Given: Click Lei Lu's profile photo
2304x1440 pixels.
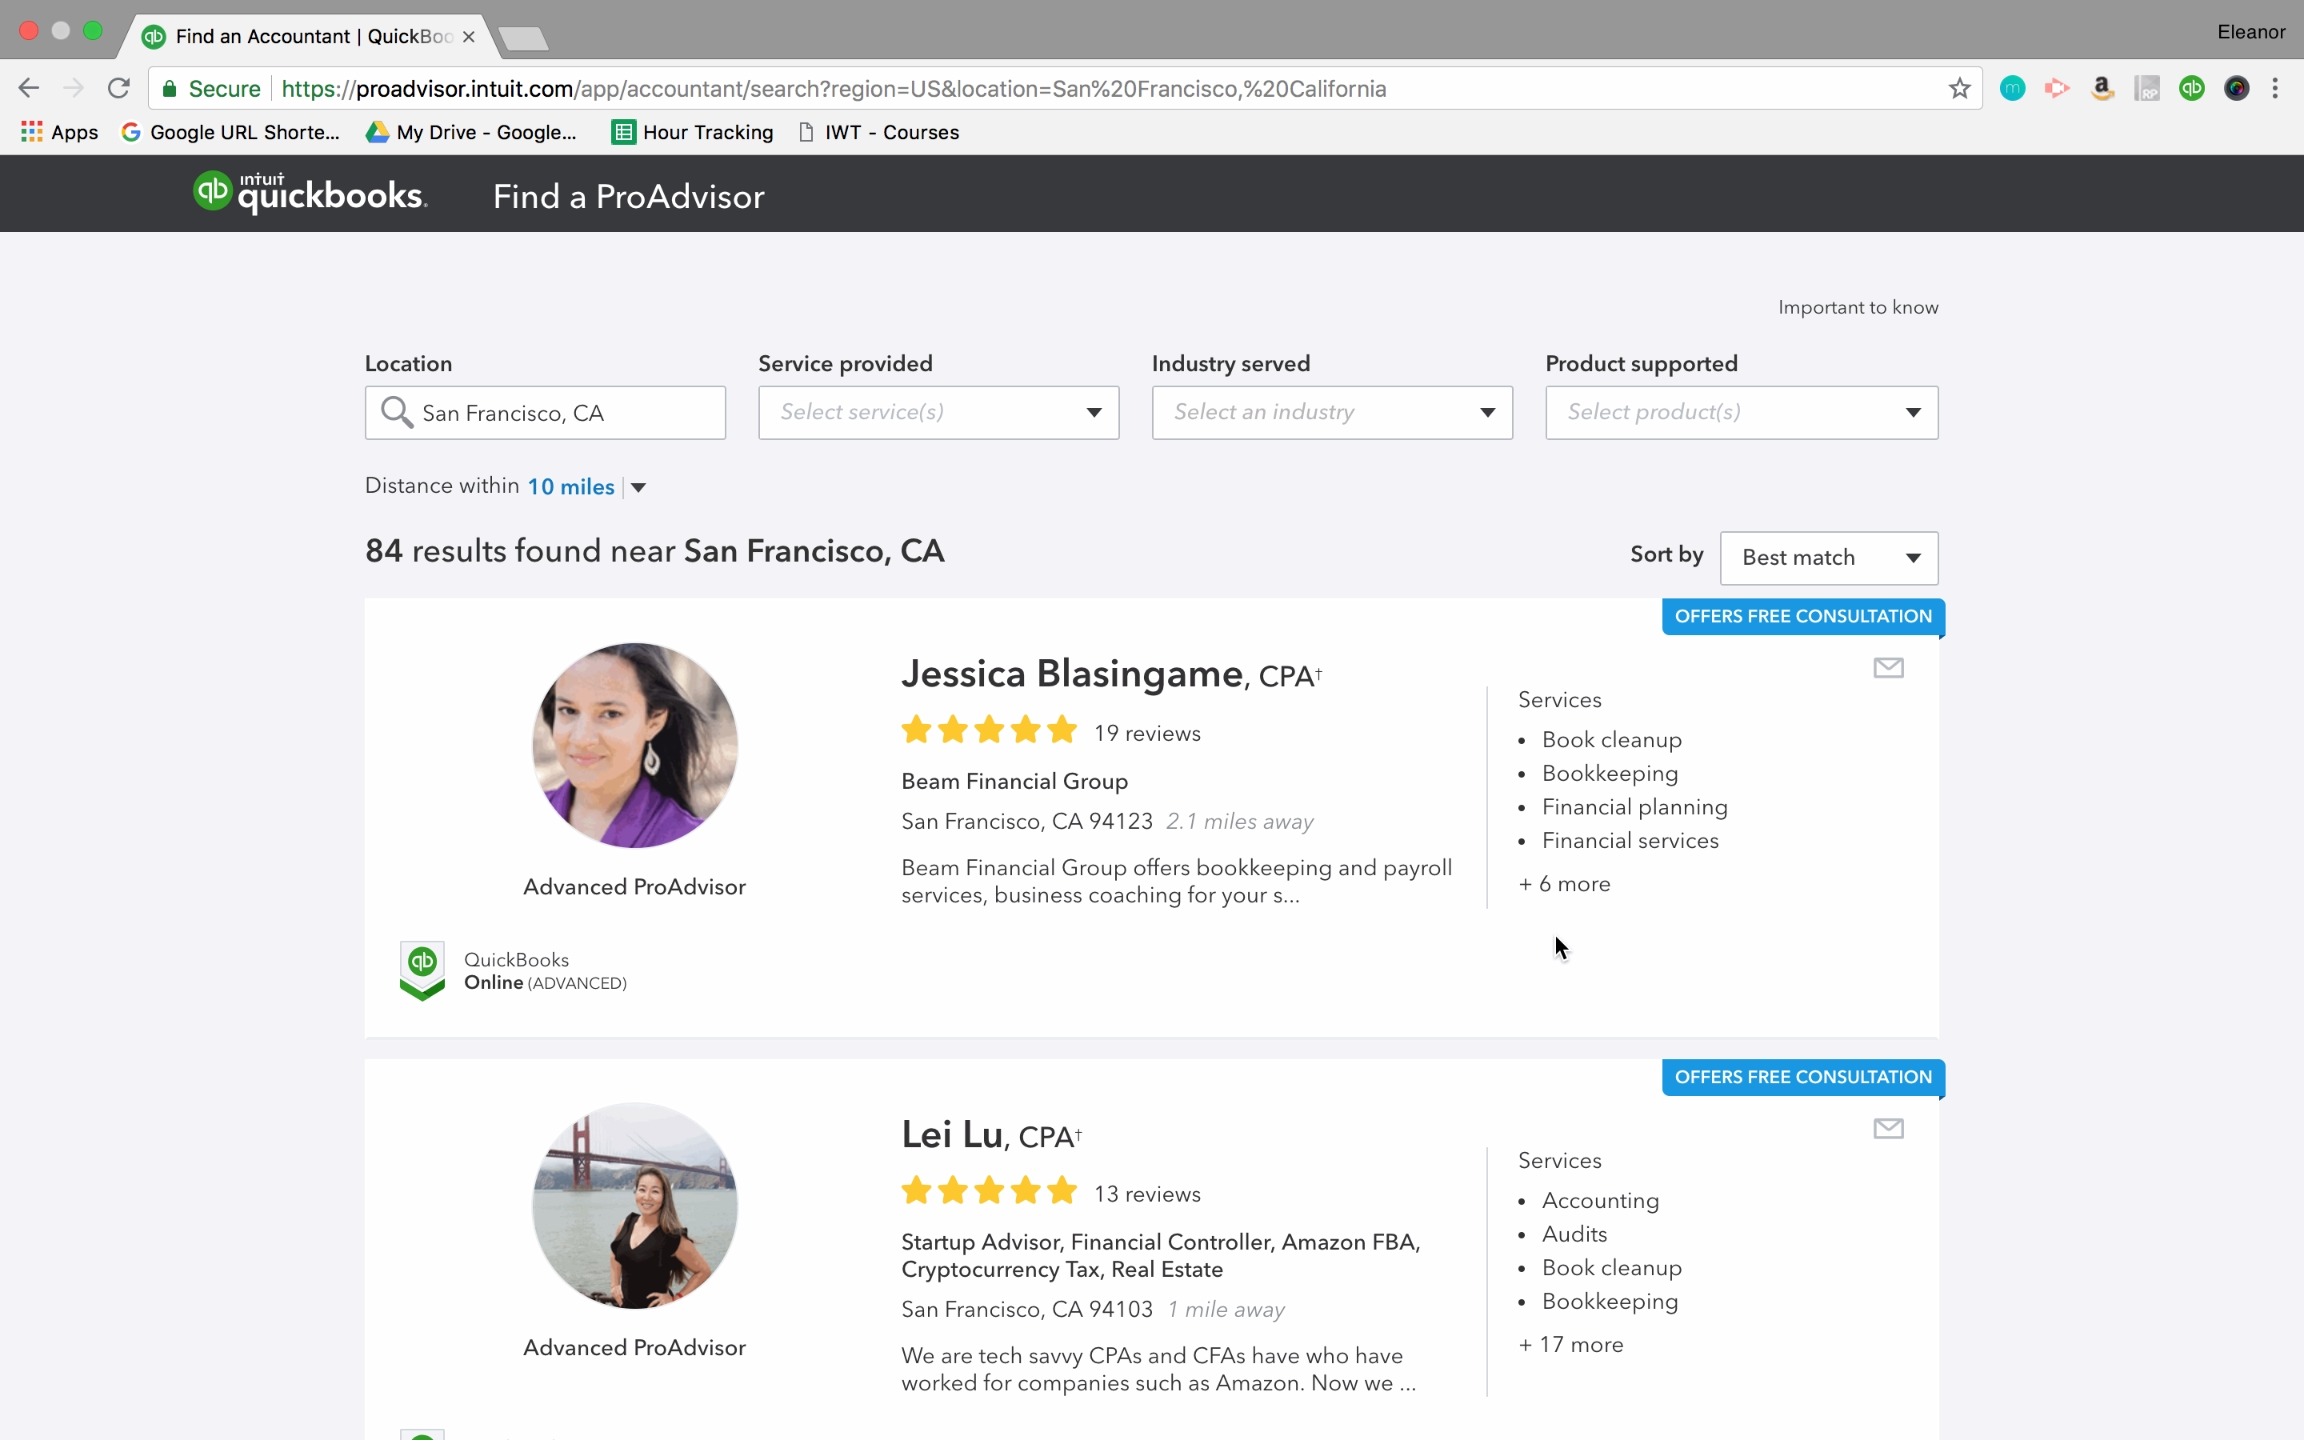Looking at the screenshot, I should tap(635, 1206).
